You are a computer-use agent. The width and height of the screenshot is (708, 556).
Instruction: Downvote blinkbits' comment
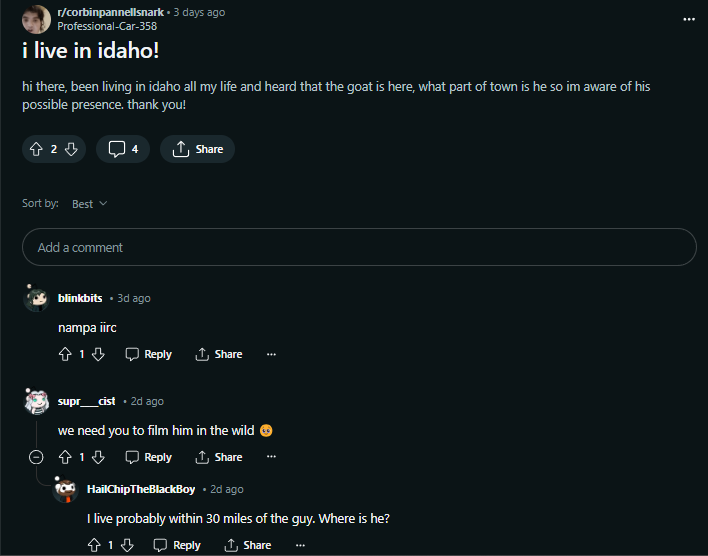[98, 354]
